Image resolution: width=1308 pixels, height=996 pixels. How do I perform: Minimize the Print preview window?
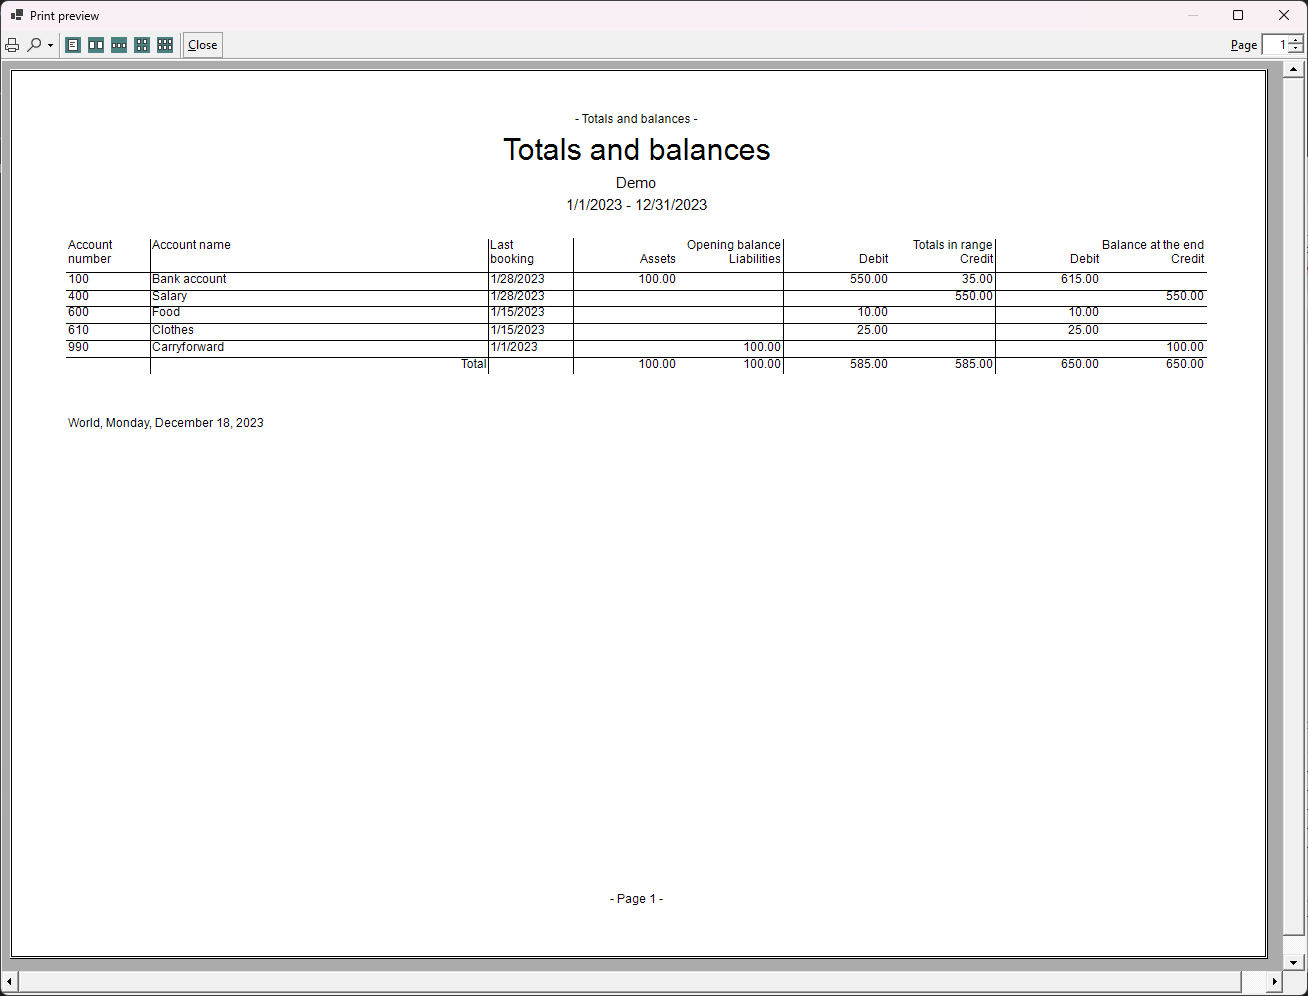coord(1193,15)
